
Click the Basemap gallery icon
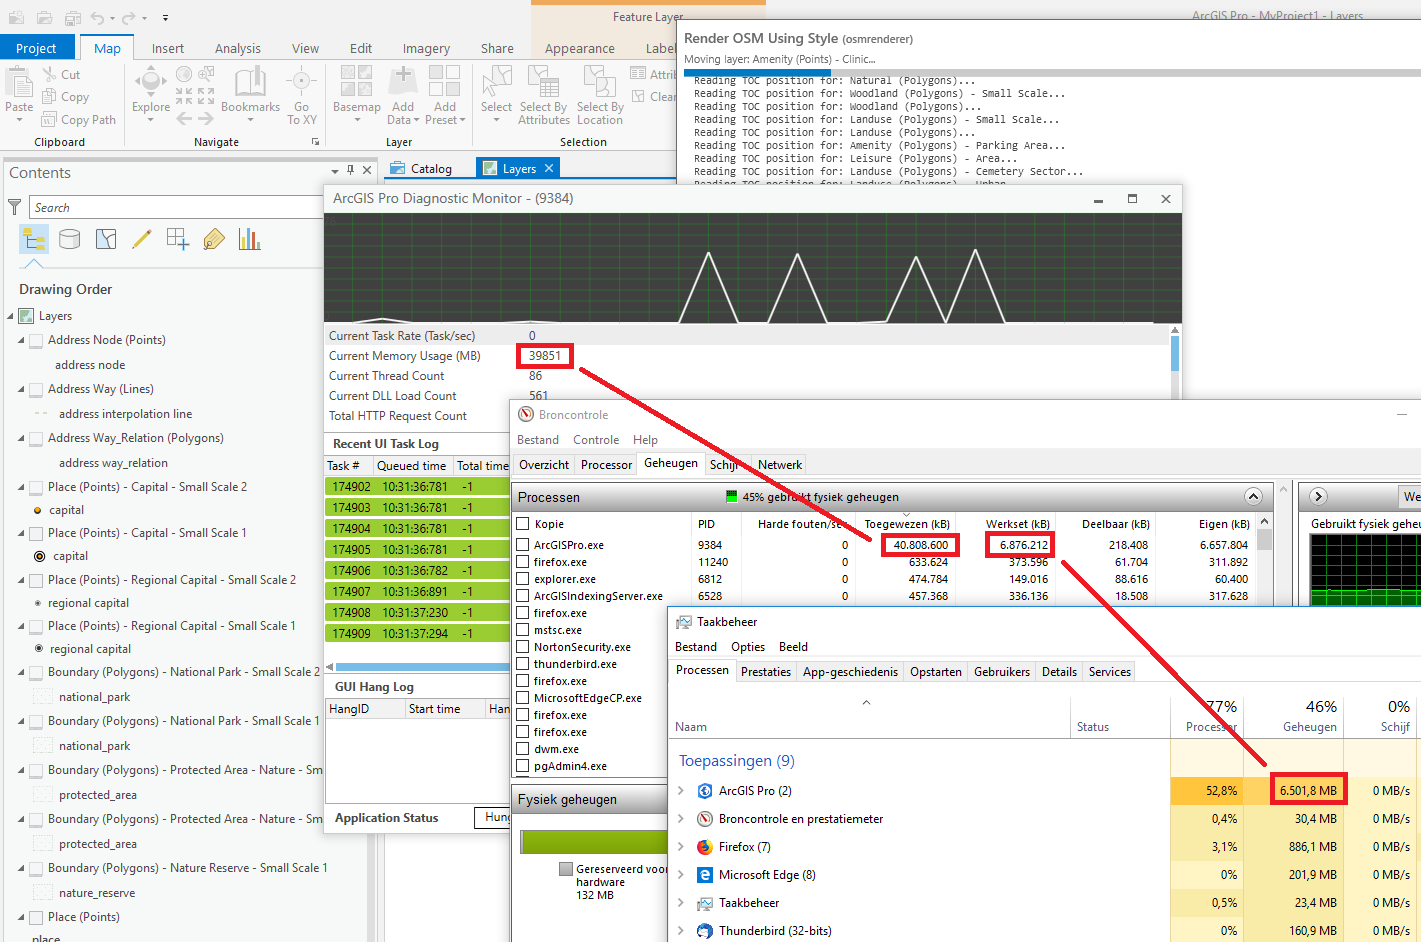[356, 82]
